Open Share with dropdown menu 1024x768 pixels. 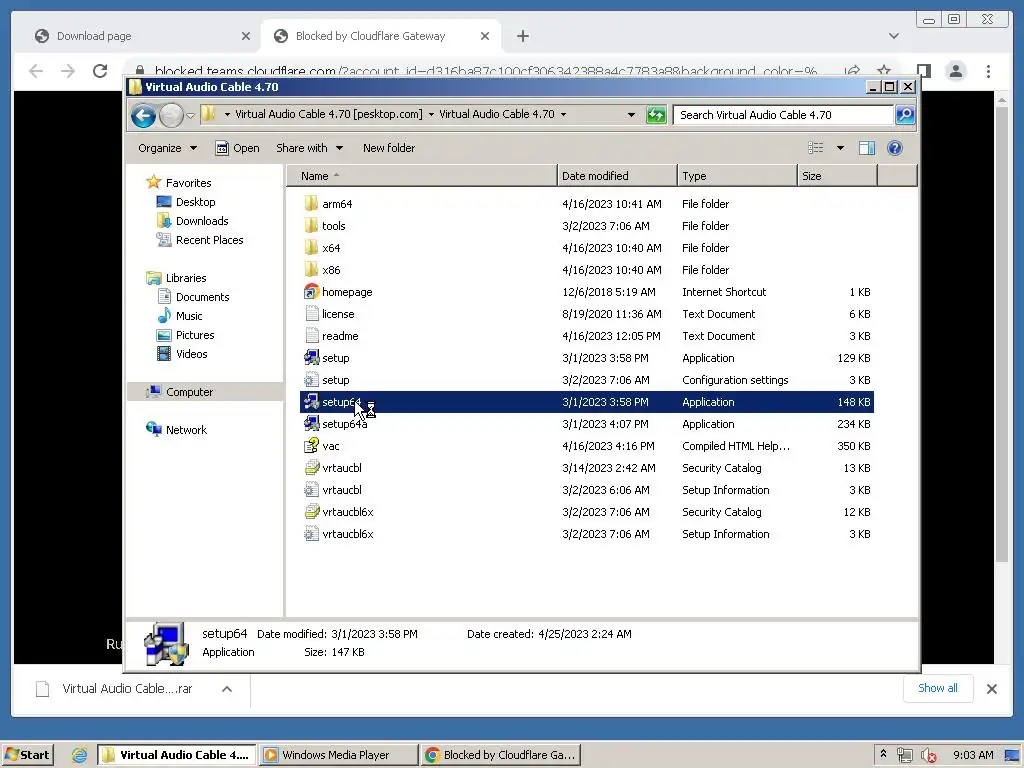[x=310, y=148]
